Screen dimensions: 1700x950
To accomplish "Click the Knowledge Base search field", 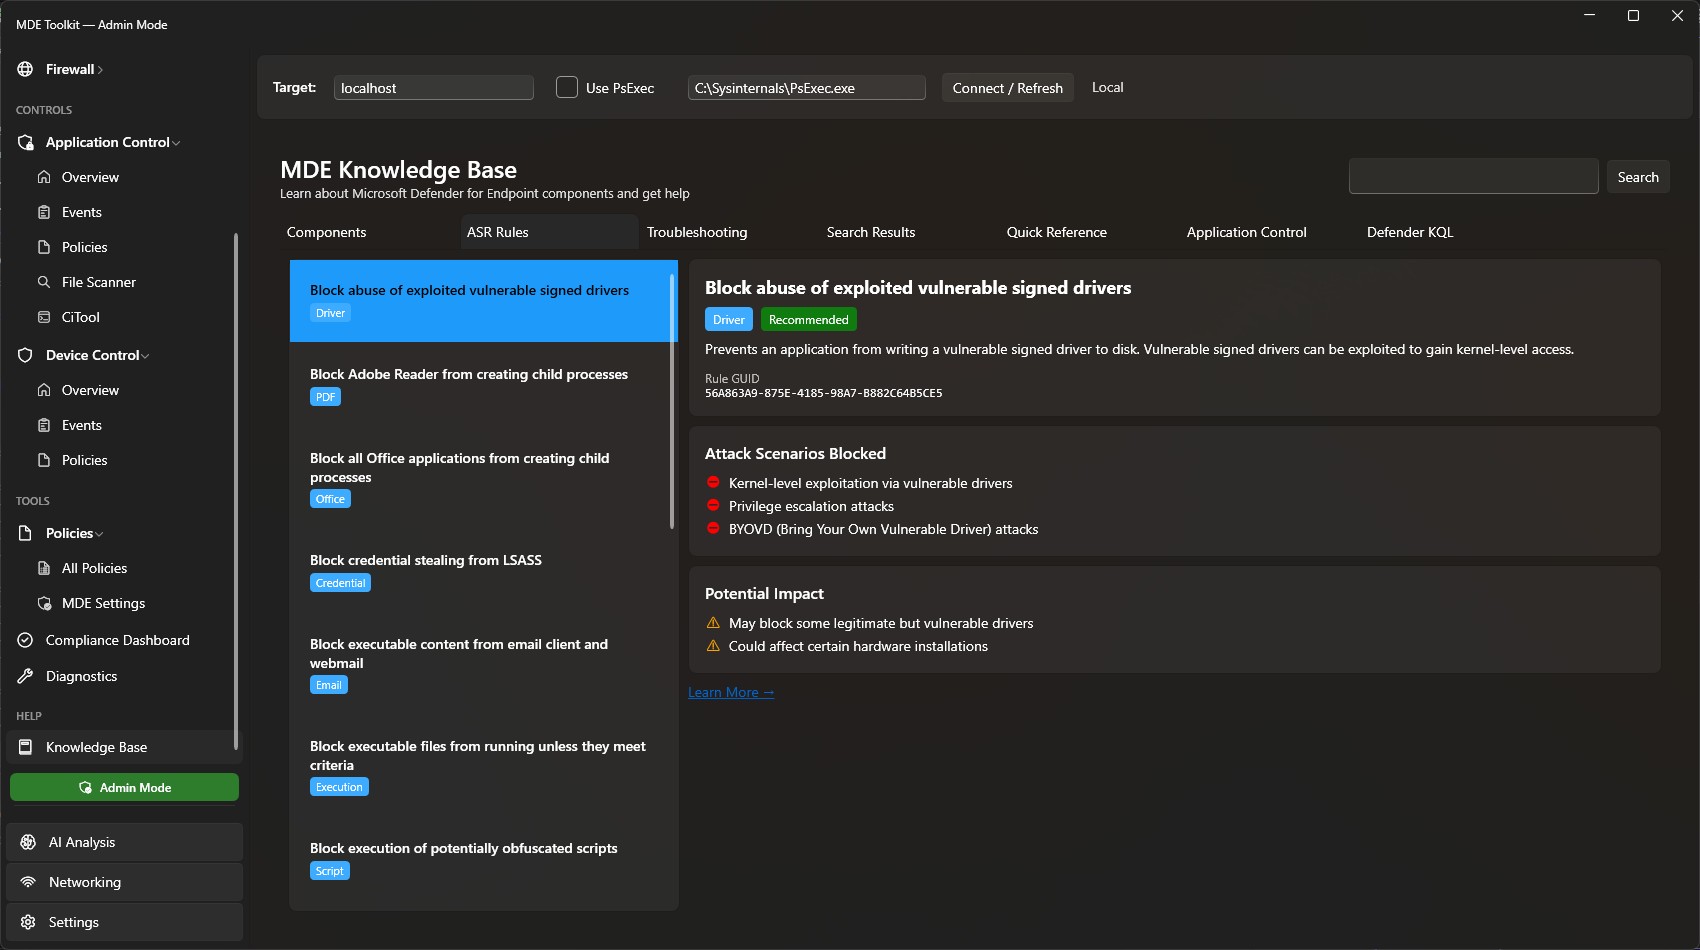I will pyautogui.click(x=1472, y=177).
